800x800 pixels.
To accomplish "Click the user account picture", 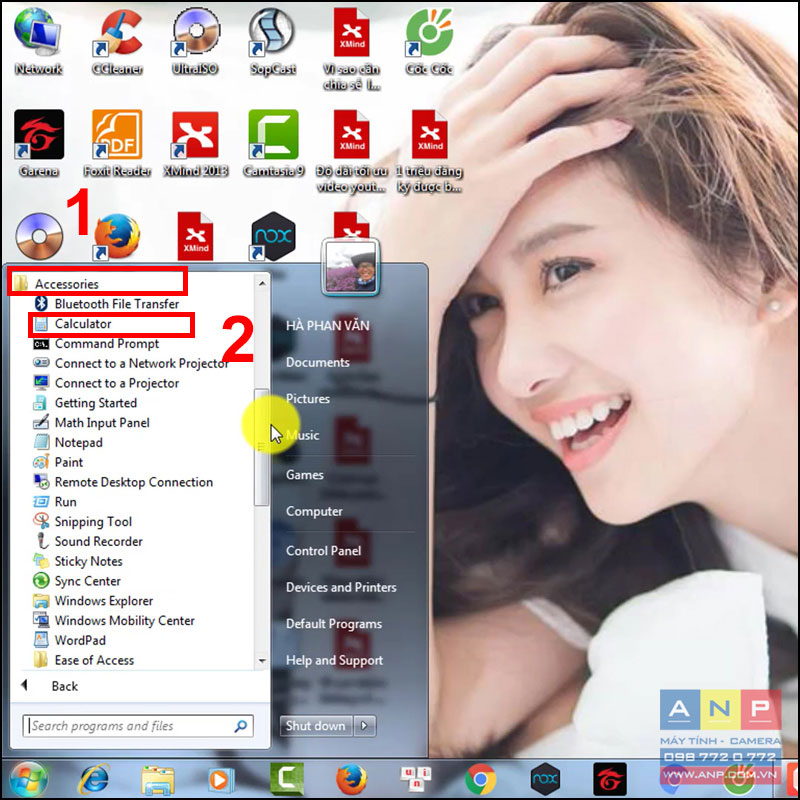I will 351,267.
